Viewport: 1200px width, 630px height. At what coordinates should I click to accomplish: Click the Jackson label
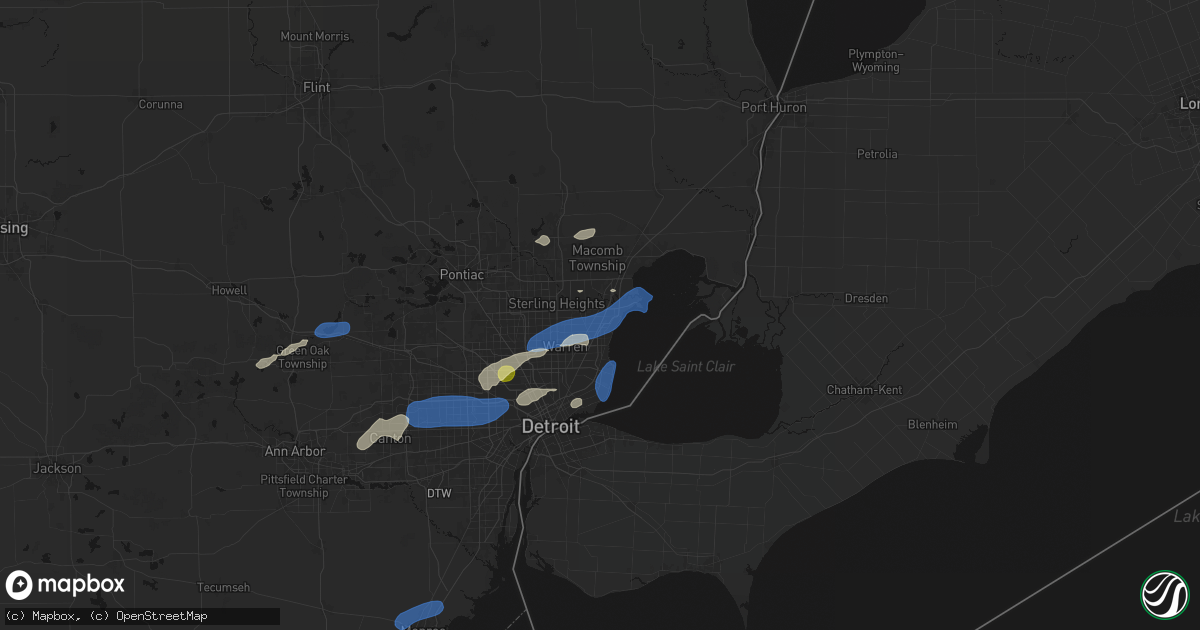click(x=57, y=468)
